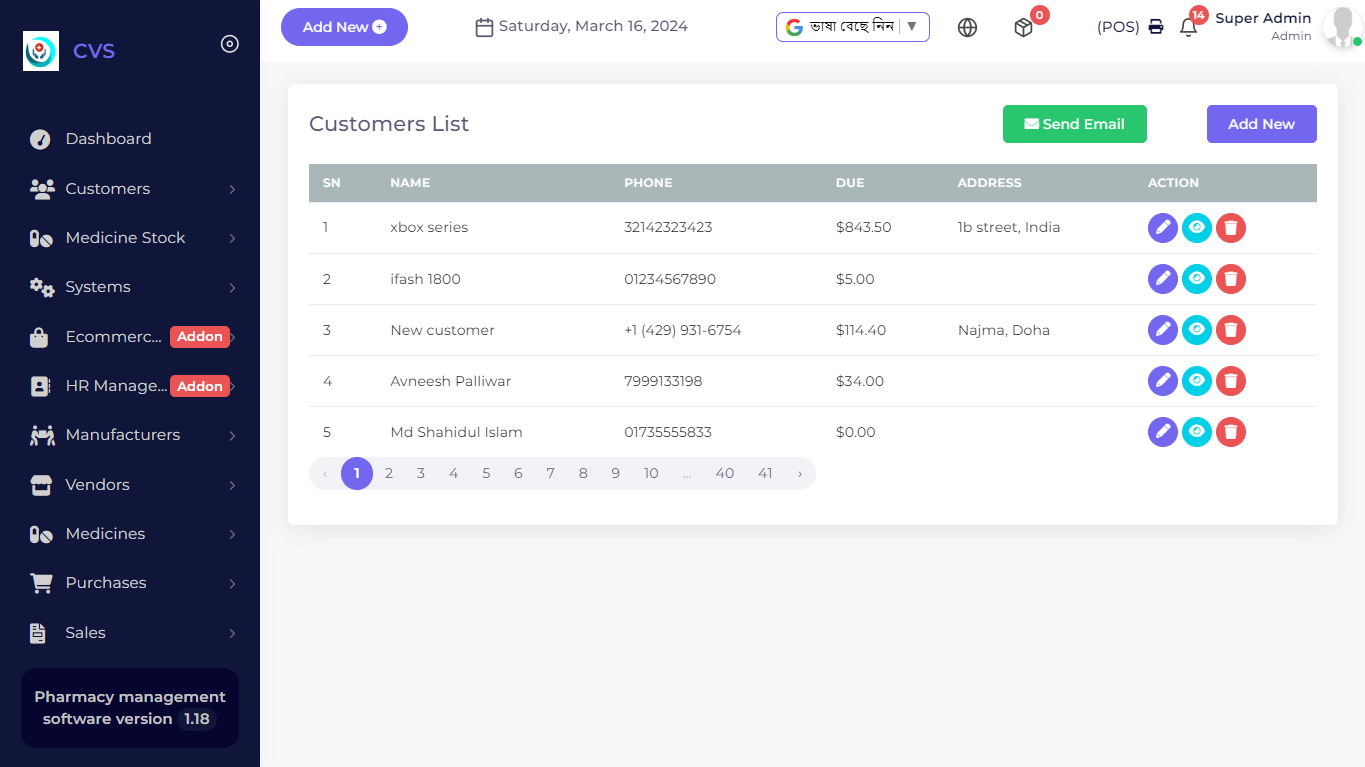Edit the Avneesh Palliwar customer record
The height and width of the screenshot is (767, 1365).
[1162, 381]
